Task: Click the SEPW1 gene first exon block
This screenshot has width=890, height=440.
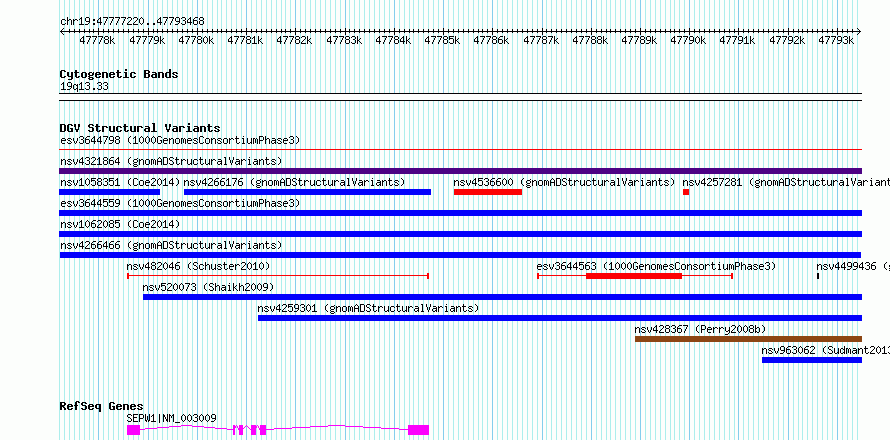Action: pyautogui.click(x=133, y=430)
